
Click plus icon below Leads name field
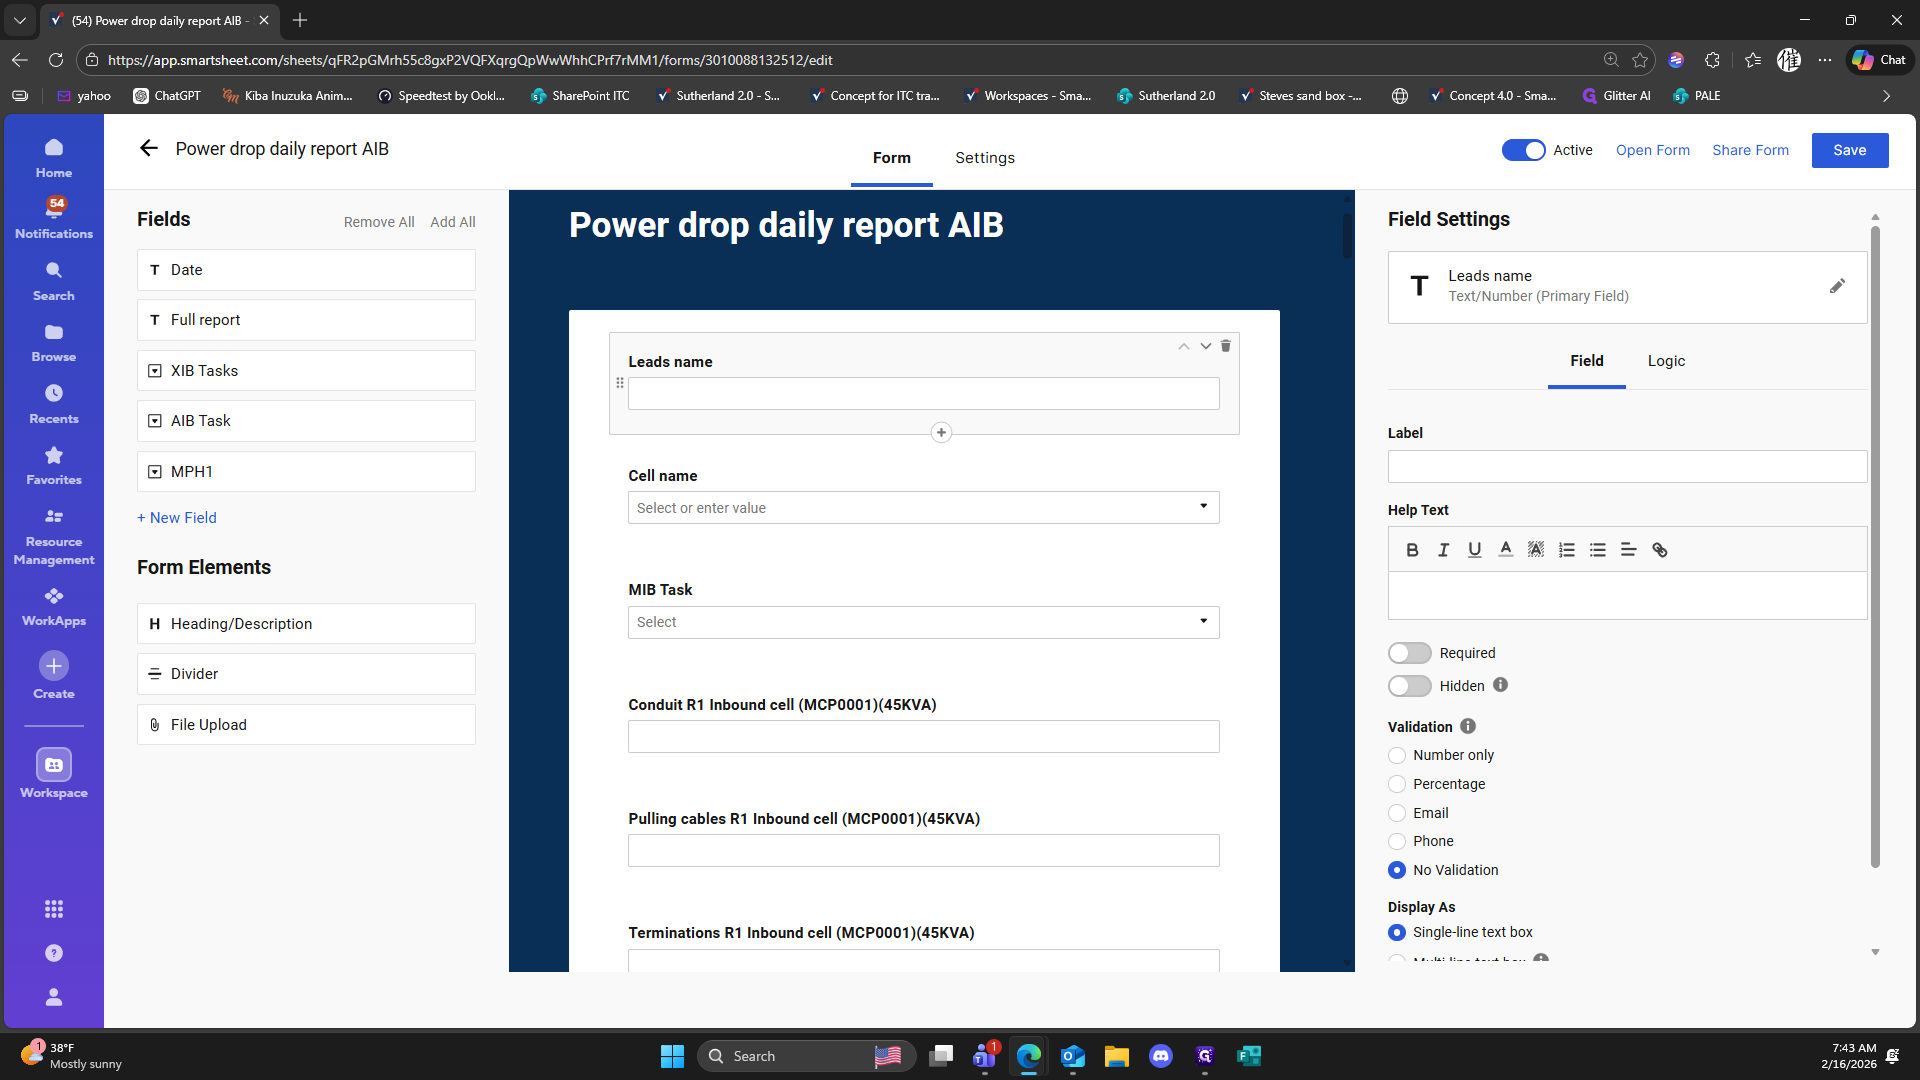click(x=941, y=433)
